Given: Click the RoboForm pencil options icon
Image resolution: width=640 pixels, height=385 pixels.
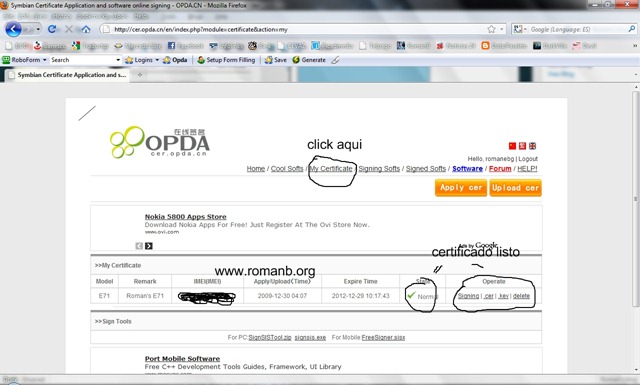Looking at the screenshot, I should pyautogui.click(x=335, y=60).
